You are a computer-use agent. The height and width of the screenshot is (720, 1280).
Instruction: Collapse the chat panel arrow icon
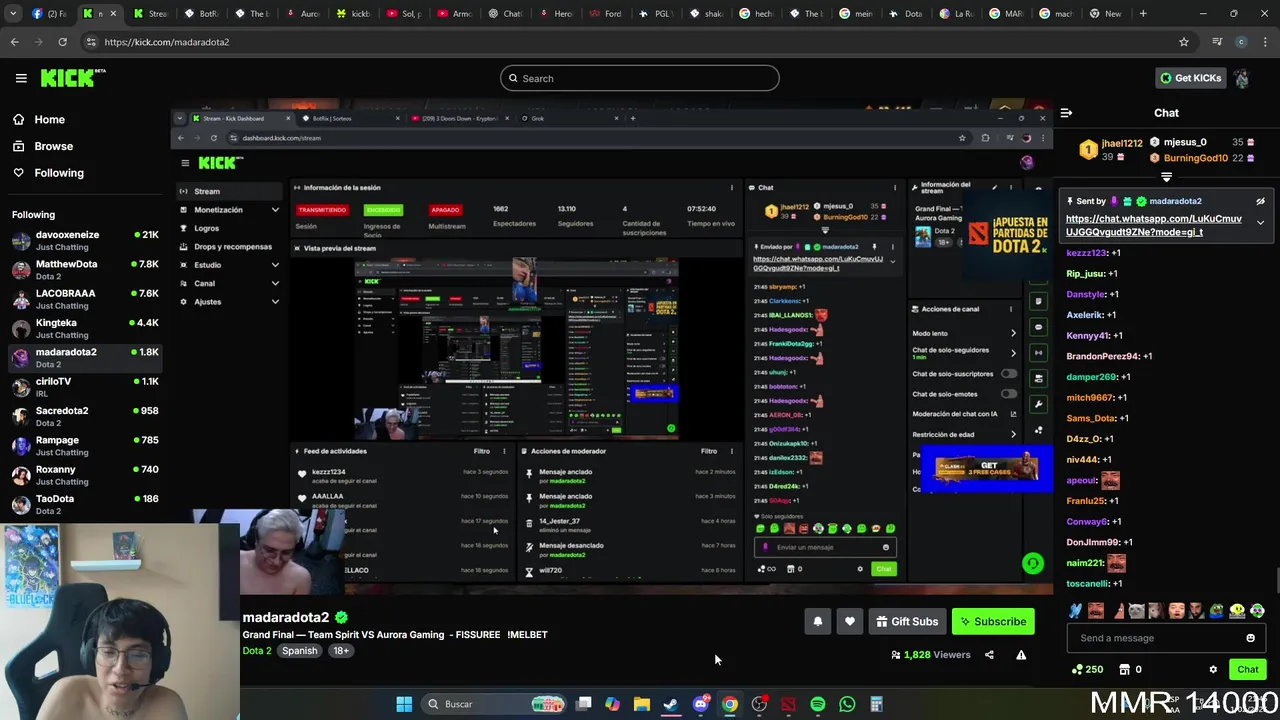[1066, 113]
